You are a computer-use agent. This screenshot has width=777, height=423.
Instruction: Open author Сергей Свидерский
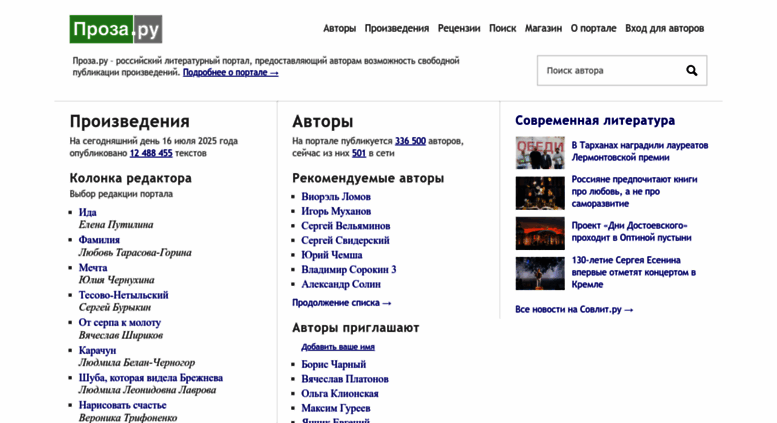point(345,240)
